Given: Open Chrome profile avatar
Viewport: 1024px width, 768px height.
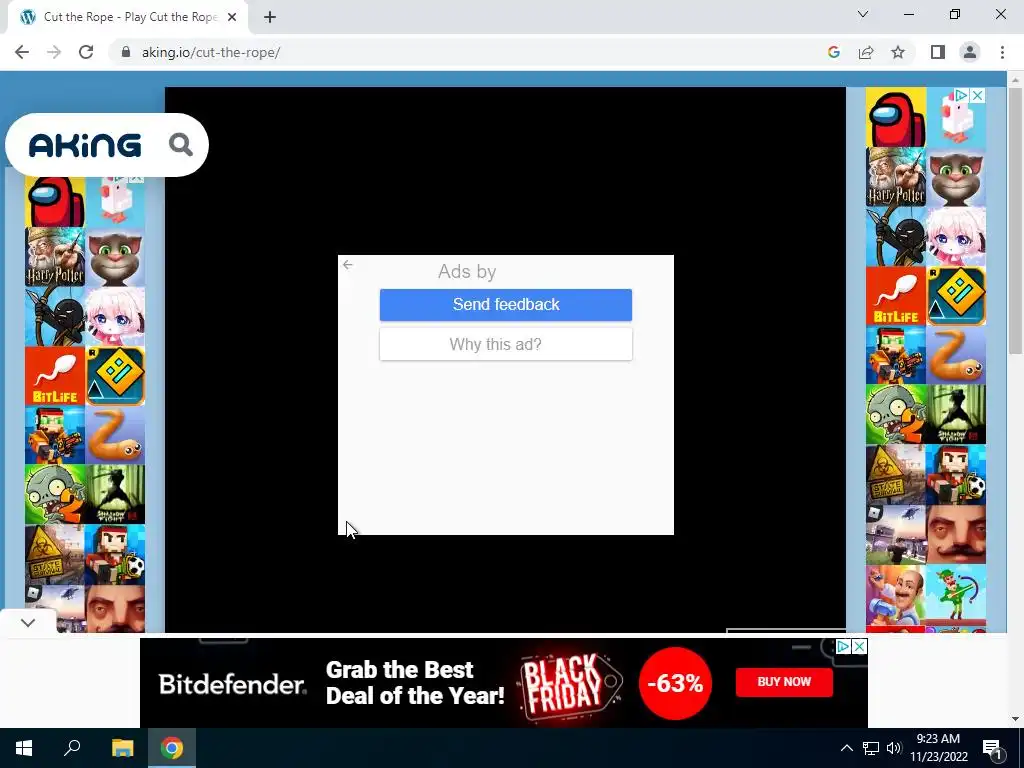Looking at the screenshot, I should click(970, 52).
